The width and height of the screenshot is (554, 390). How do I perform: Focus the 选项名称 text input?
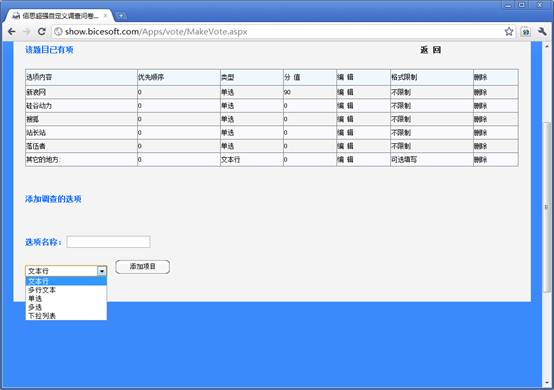click(x=108, y=242)
